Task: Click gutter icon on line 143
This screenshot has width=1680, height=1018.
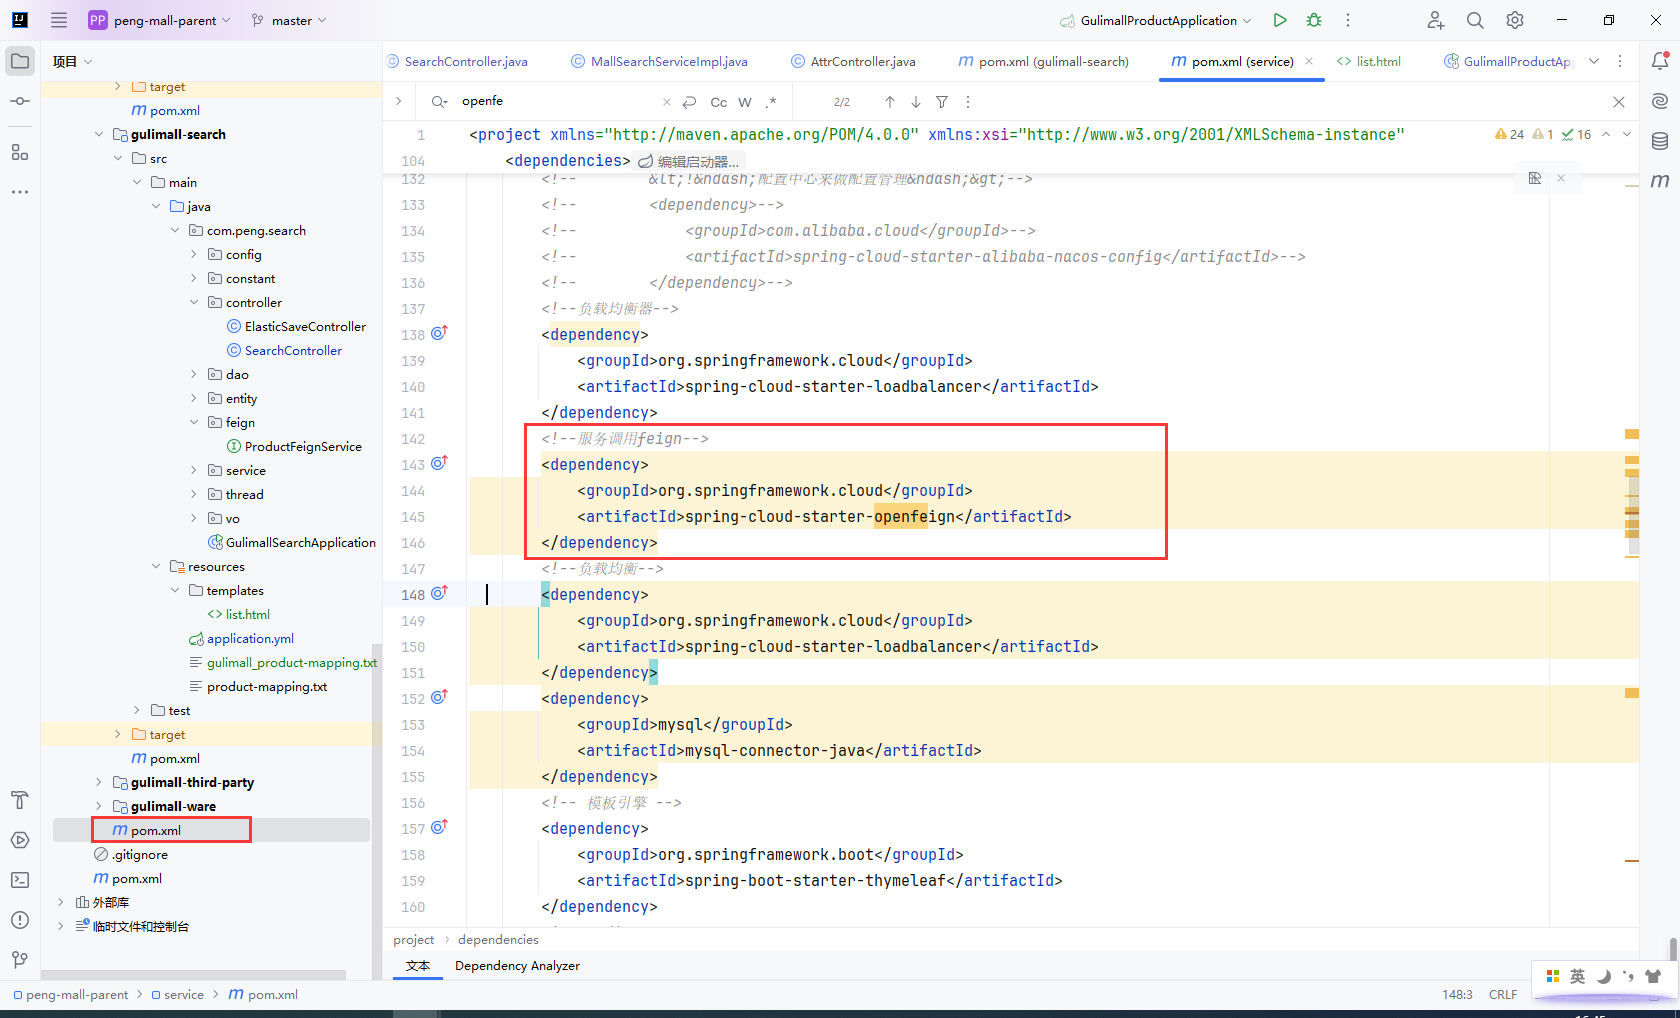Action: [x=439, y=464]
